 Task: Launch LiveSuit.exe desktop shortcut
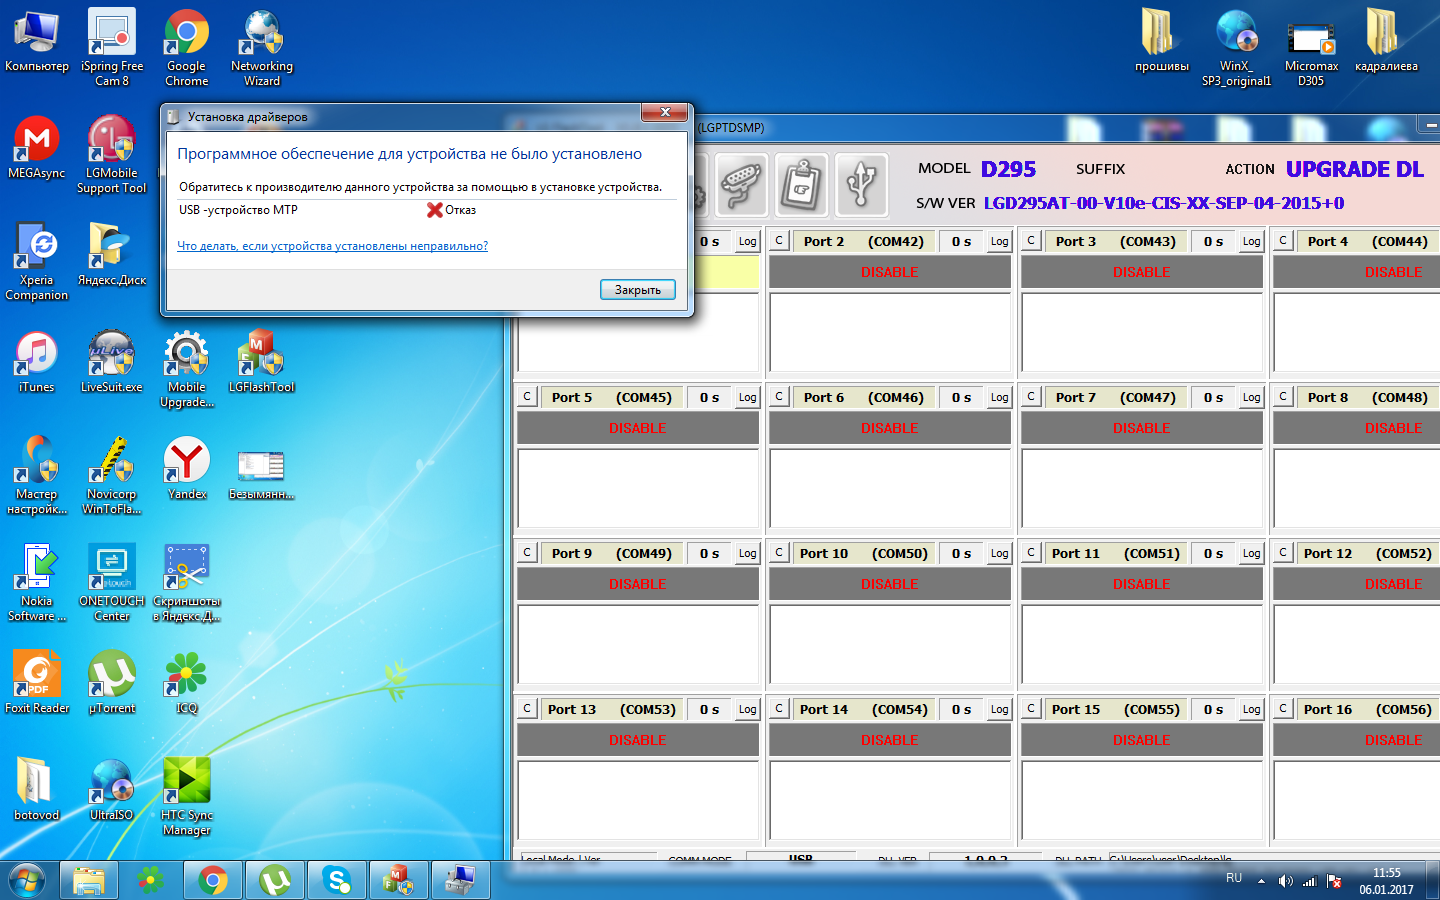click(111, 361)
